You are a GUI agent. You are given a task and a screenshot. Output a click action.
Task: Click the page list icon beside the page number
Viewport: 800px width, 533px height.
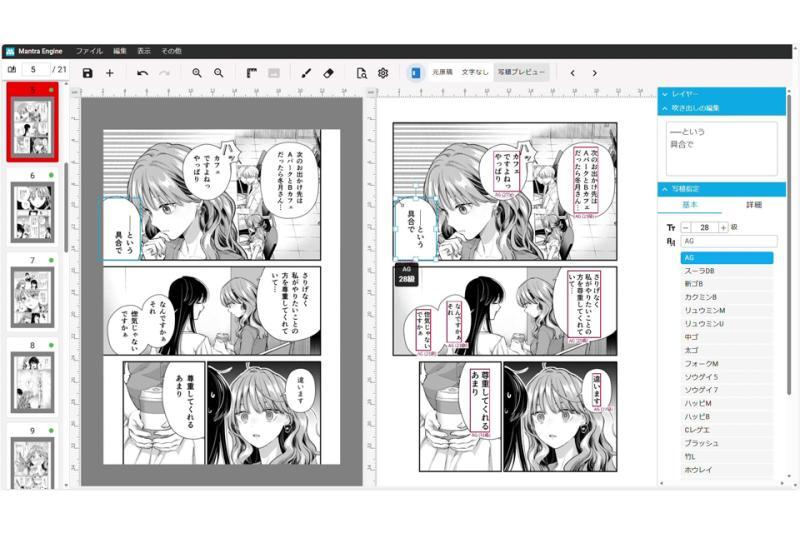point(12,69)
